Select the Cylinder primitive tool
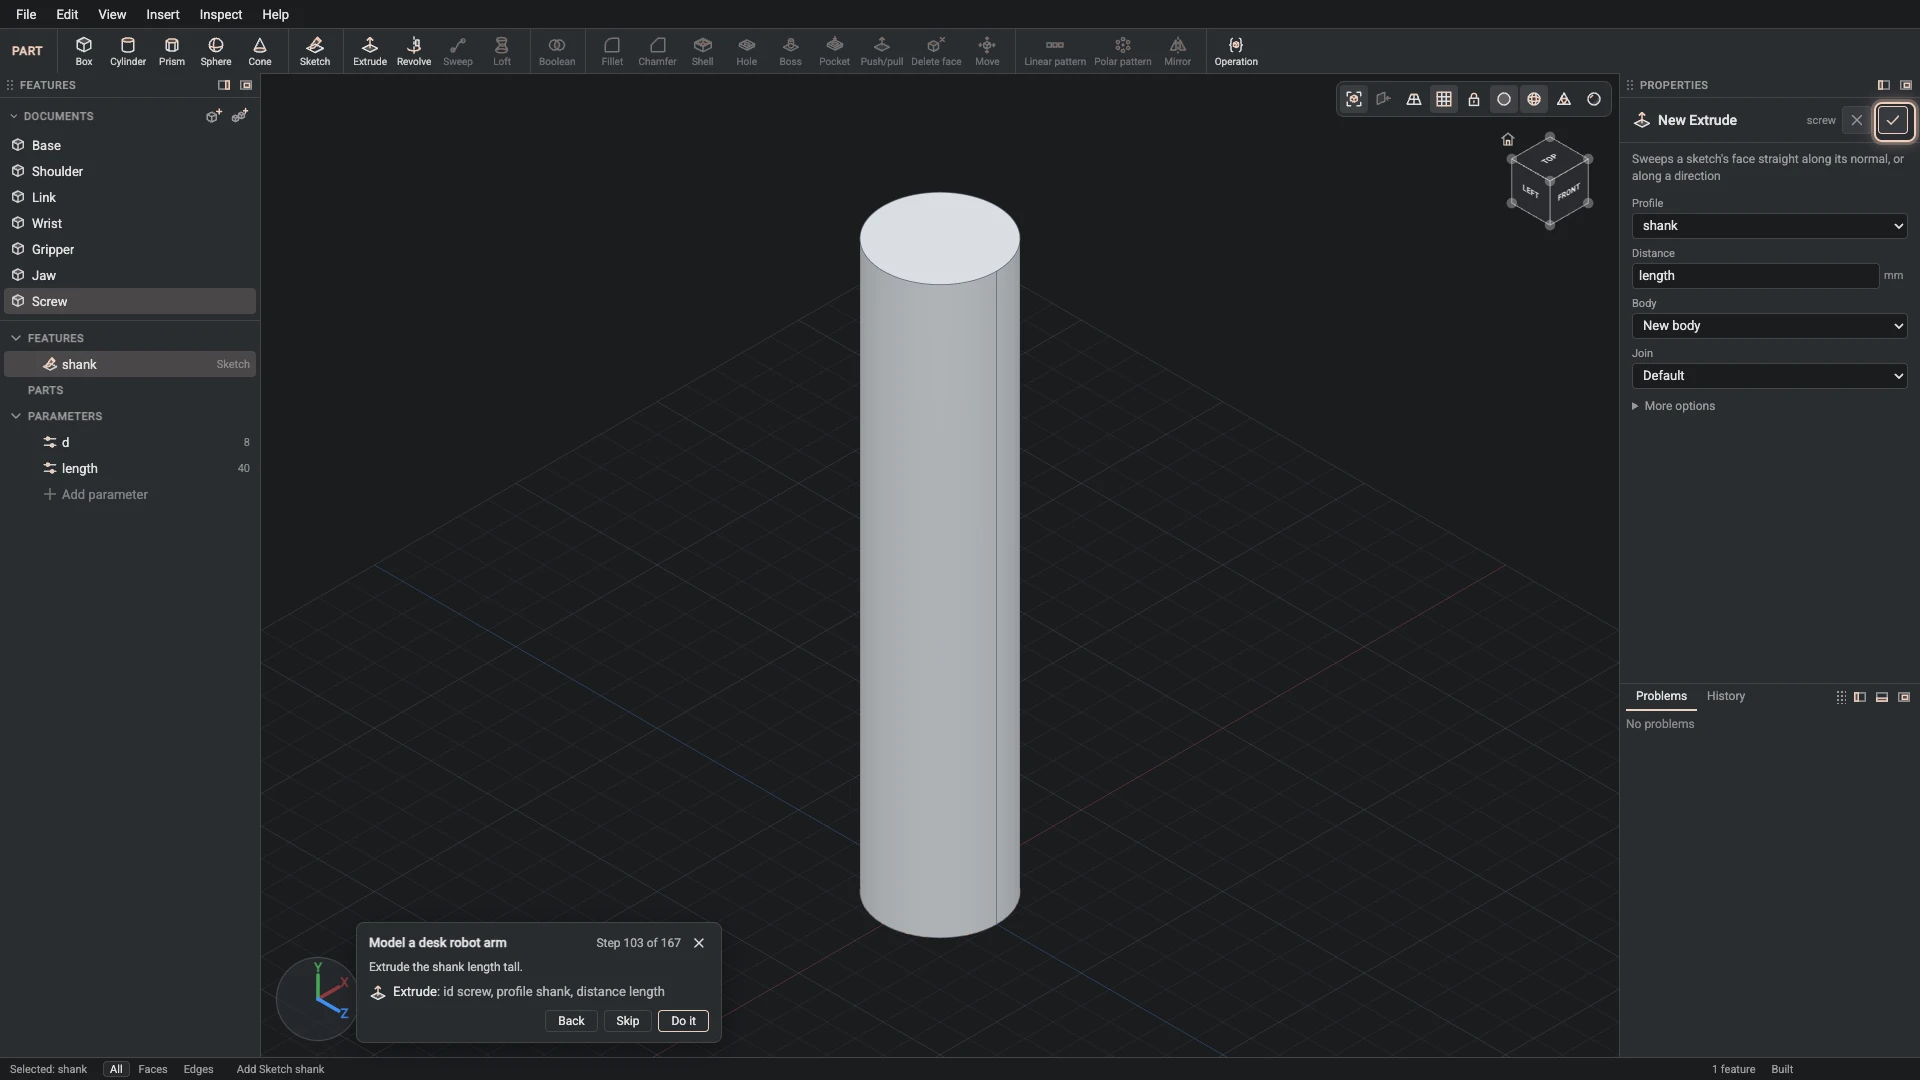This screenshot has height=1080, width=1920. [128, 51]
